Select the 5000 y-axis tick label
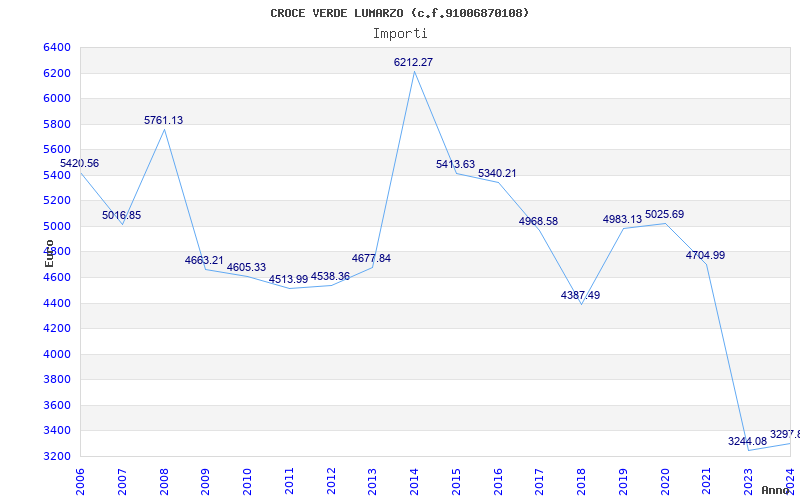 coord(57,226)
